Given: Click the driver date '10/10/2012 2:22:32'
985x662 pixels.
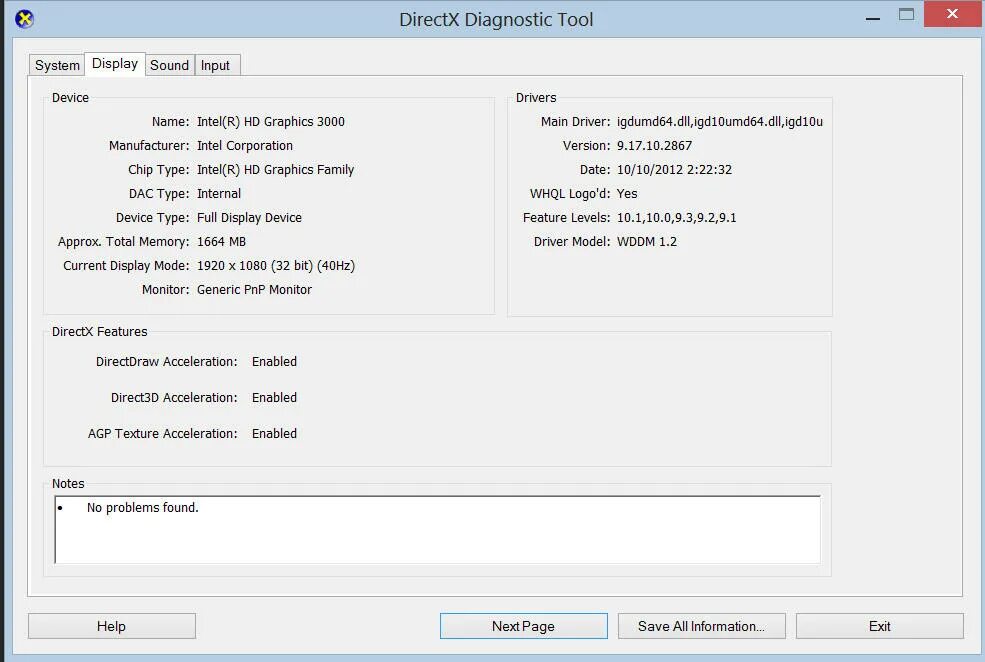Looking at the screenshot, I should click(674, 170).
